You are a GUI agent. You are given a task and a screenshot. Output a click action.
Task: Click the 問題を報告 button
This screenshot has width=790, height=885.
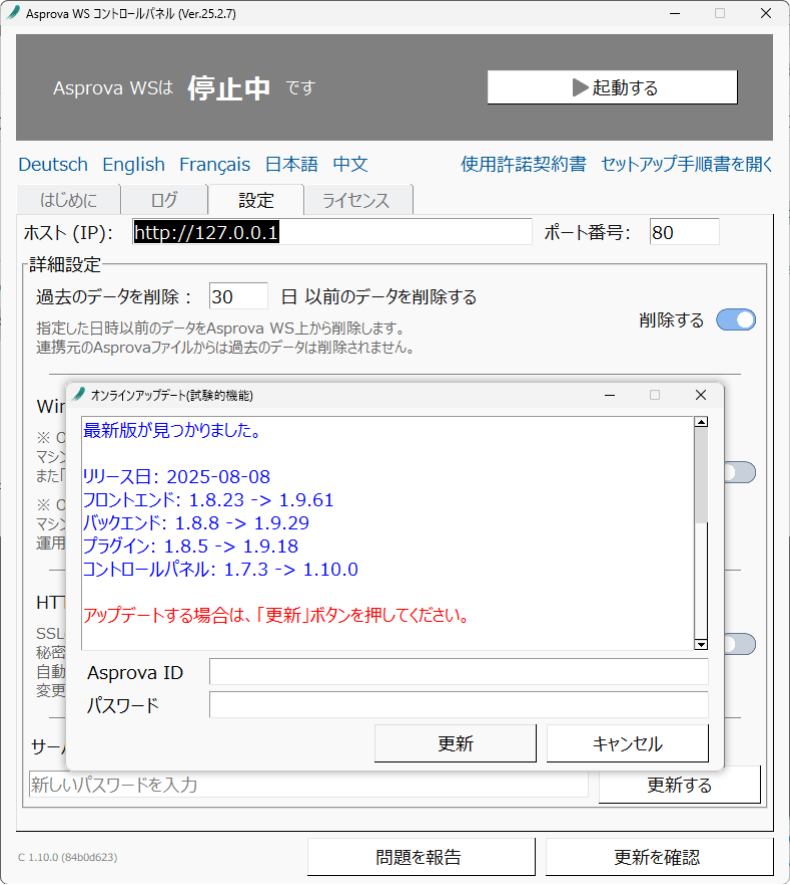click(421, 857)
